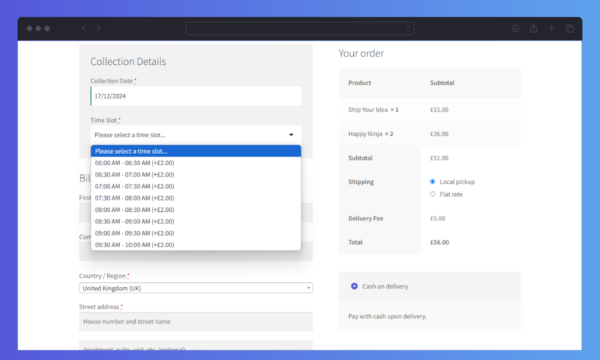Open a new tab with plus icon
Image resolution: width=600 pixels, height=360 pixels.
(551, 28)
